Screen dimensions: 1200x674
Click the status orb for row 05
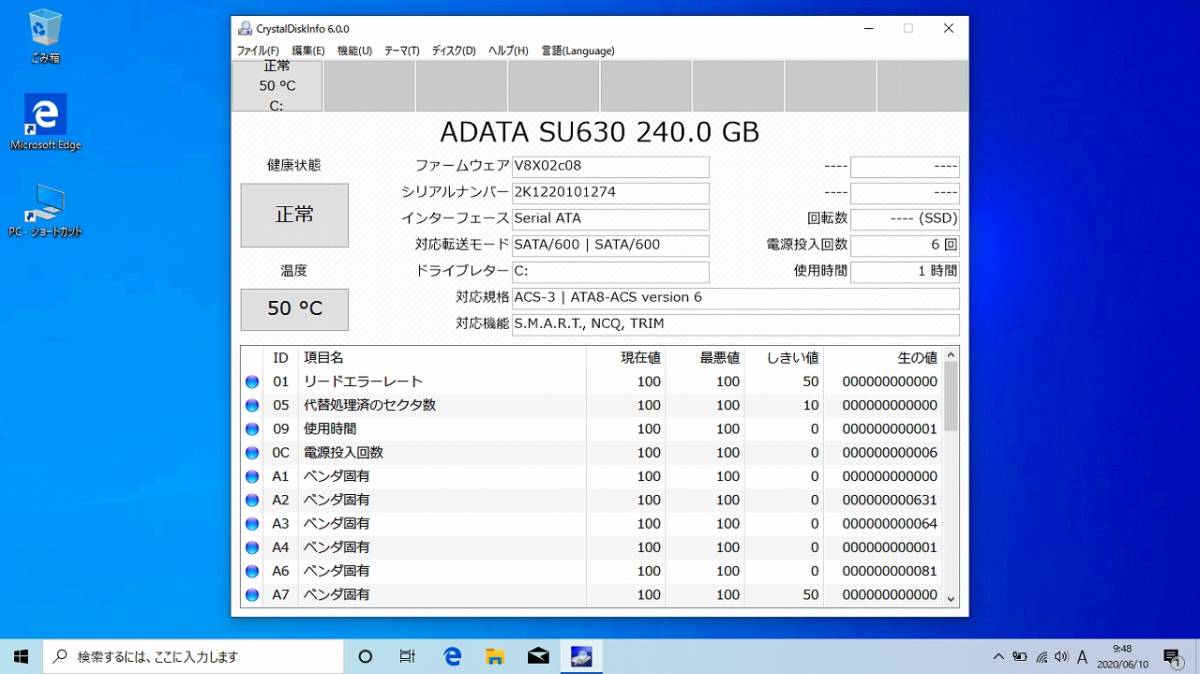click(252, 406)
